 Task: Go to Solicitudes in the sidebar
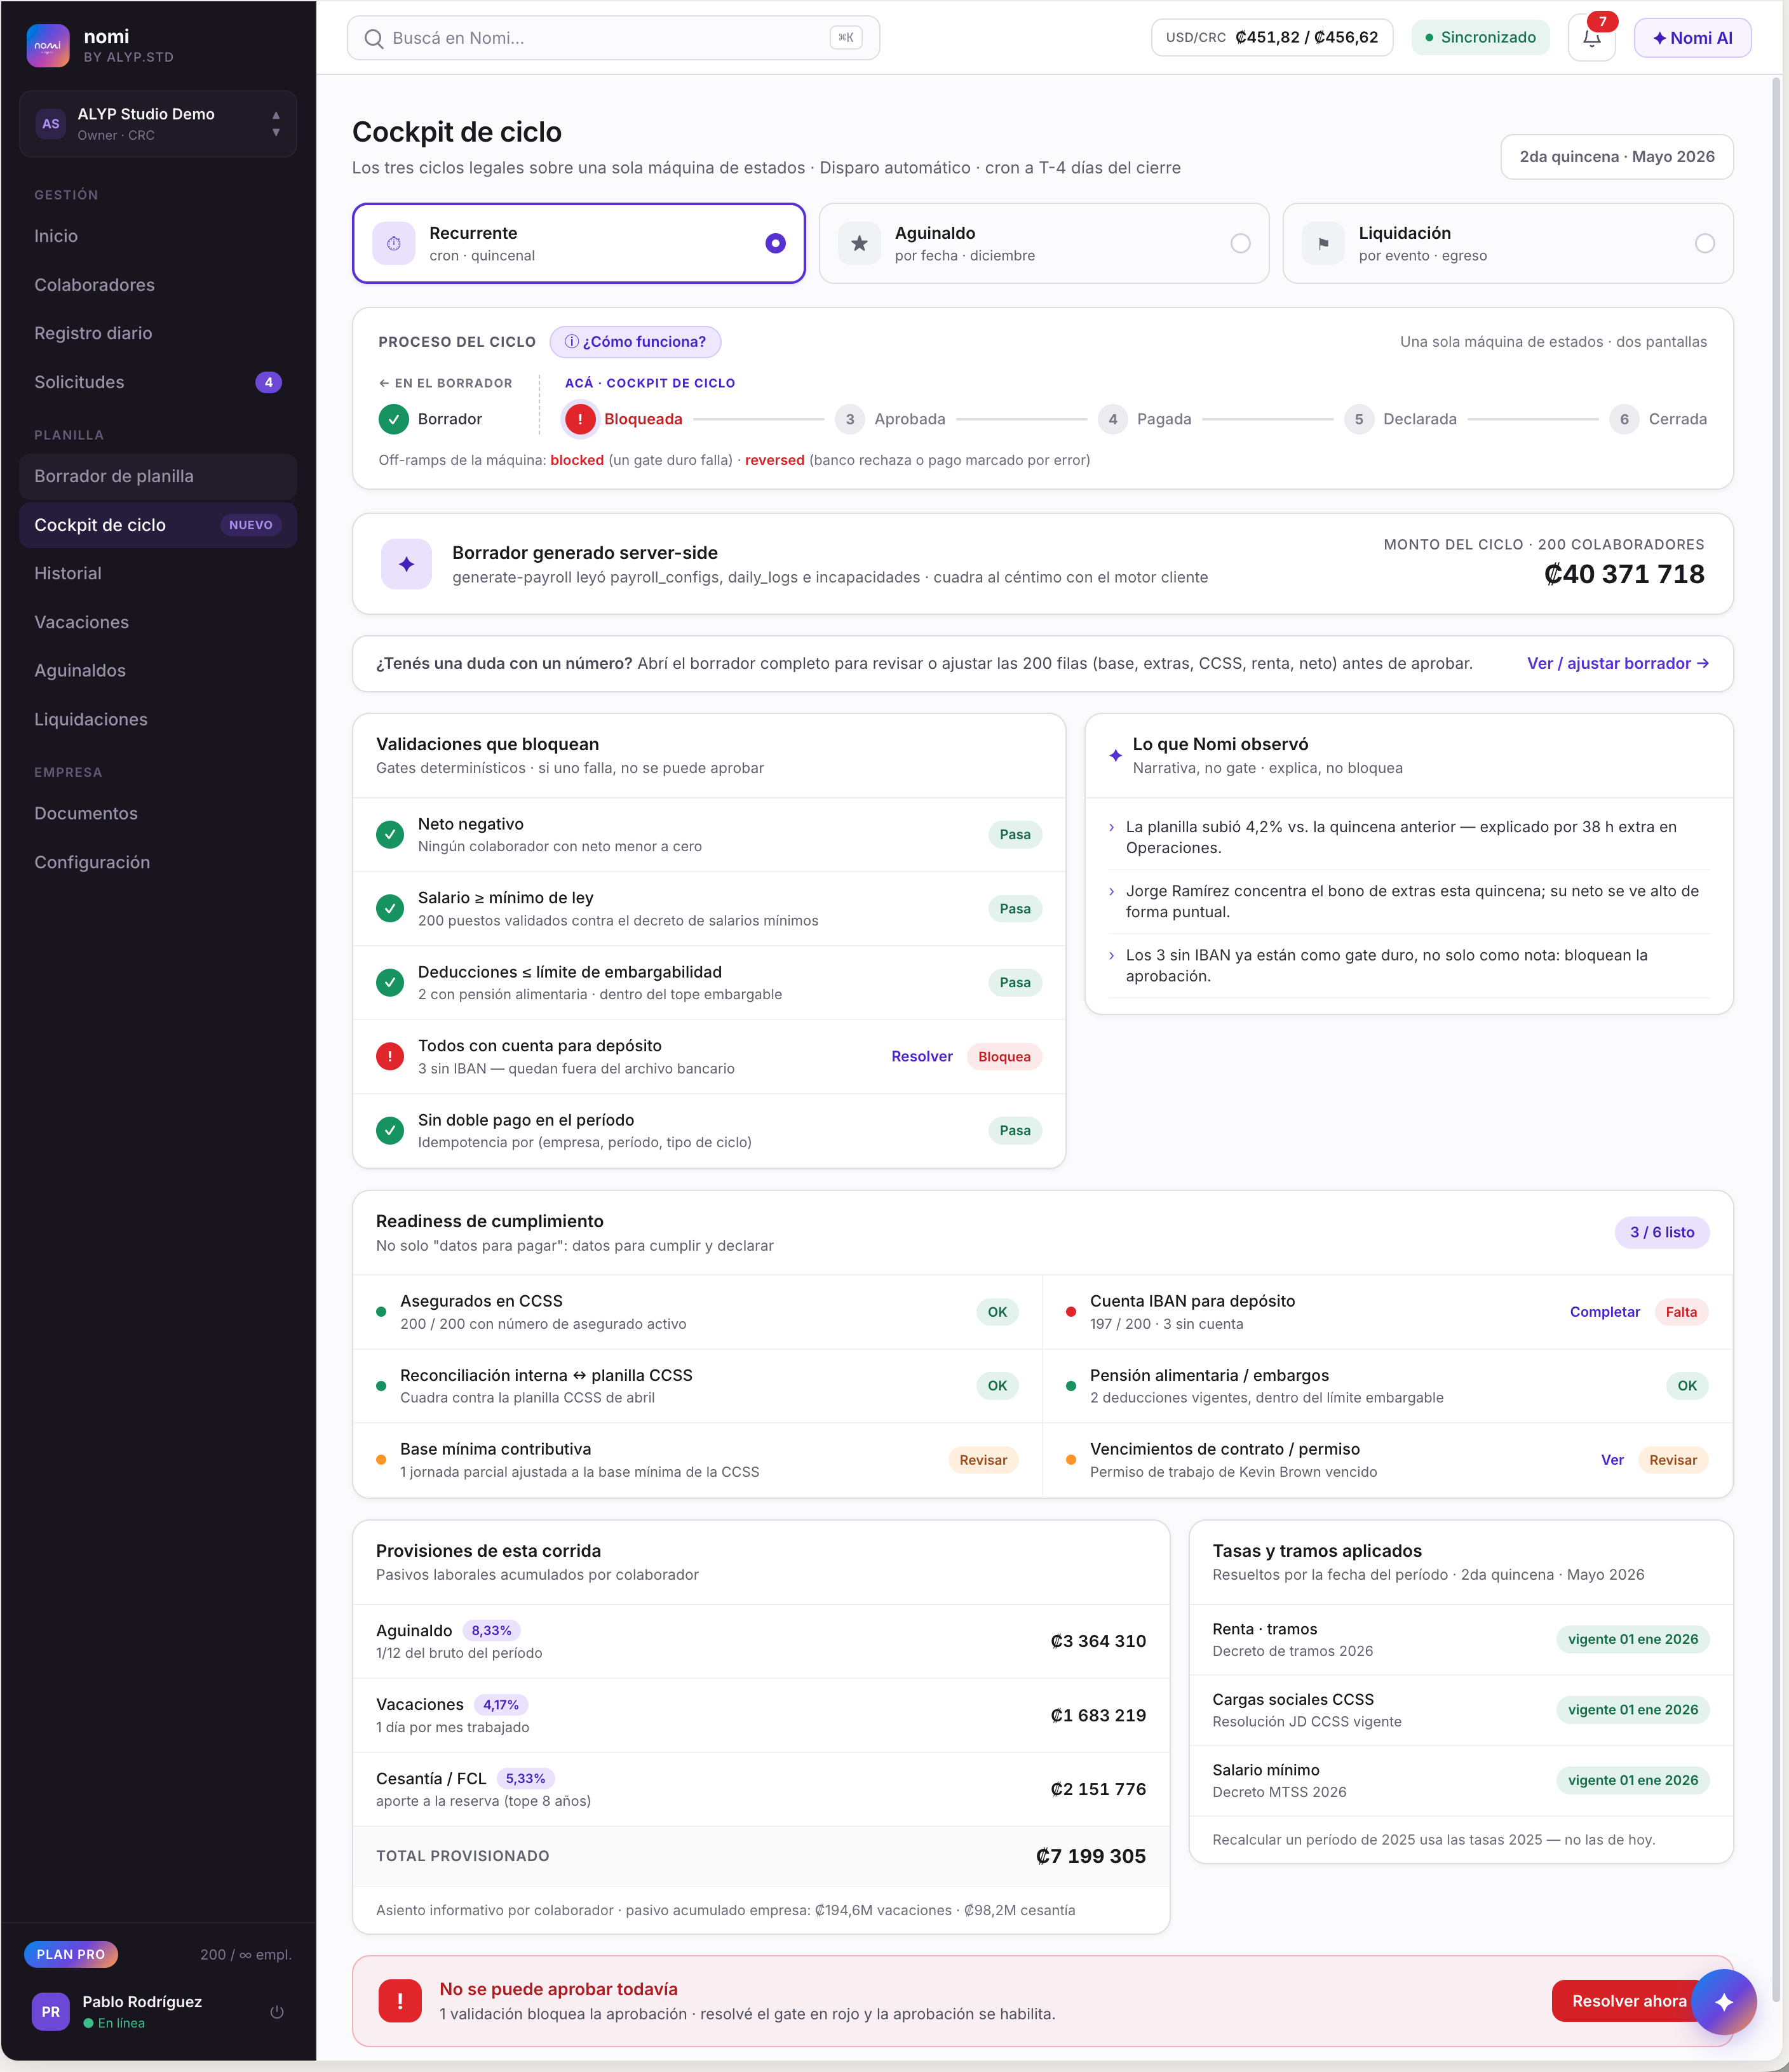pos(158,382)
